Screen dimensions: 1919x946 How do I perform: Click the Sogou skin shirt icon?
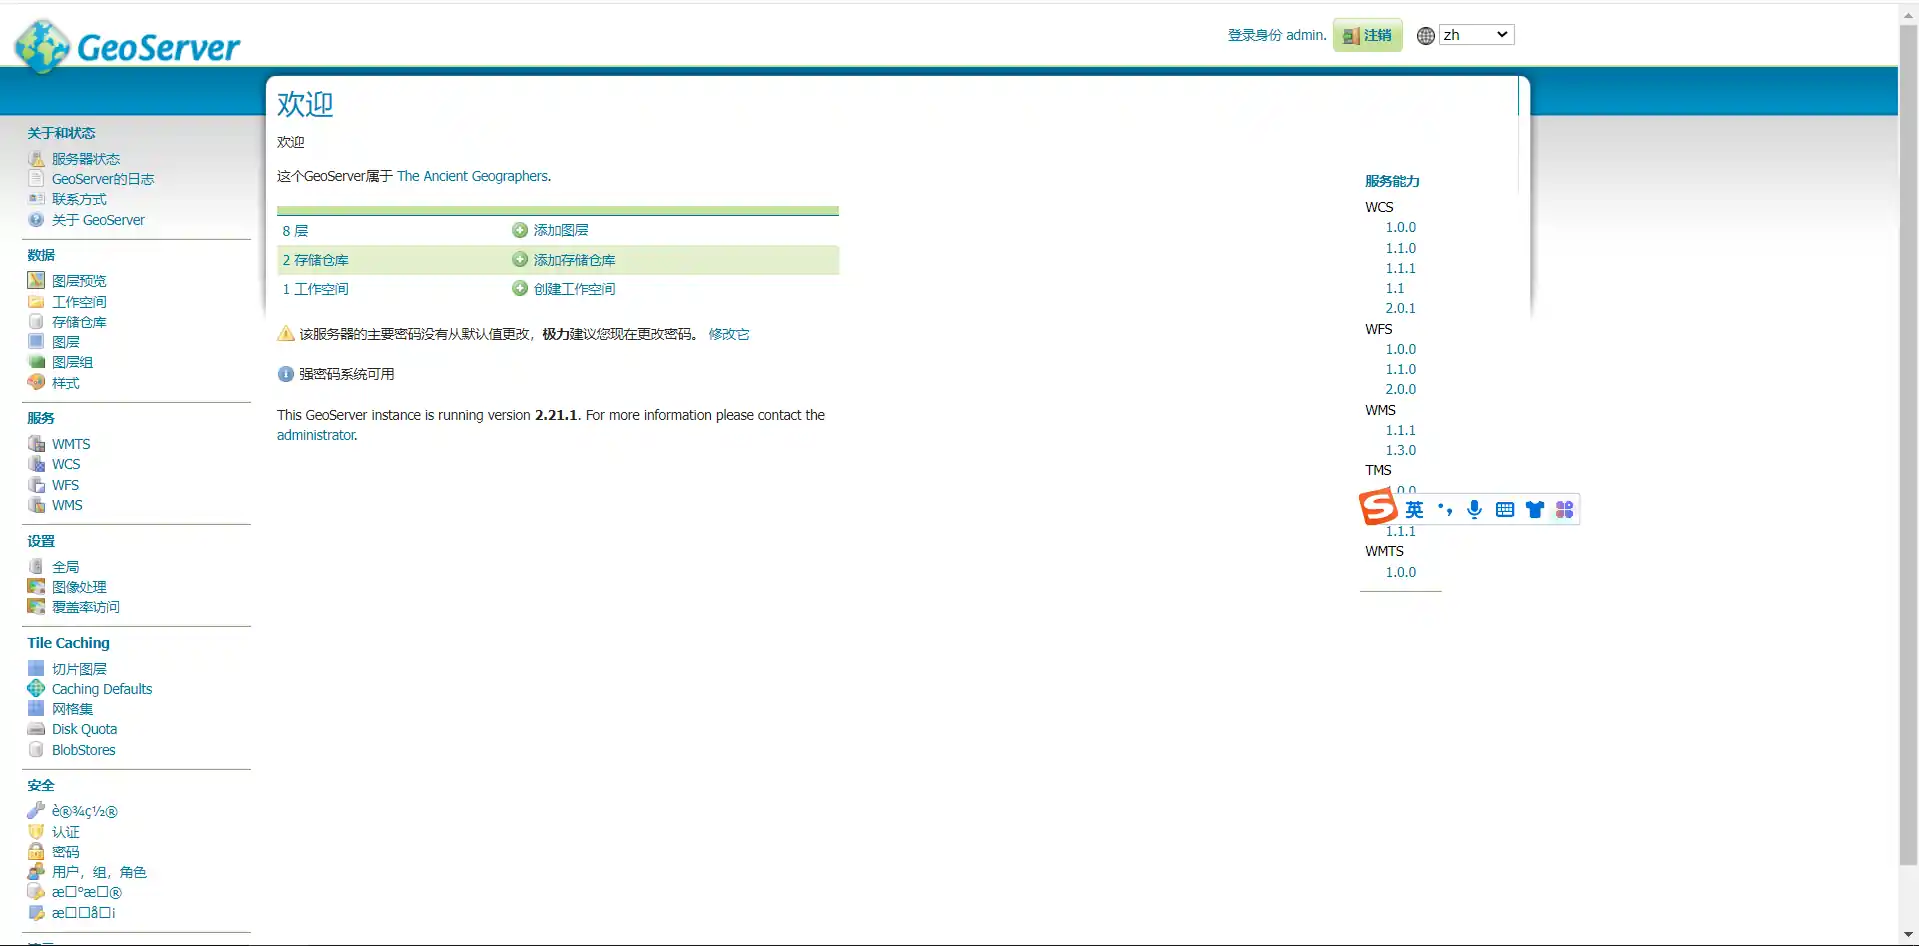tap(1535, 510)
